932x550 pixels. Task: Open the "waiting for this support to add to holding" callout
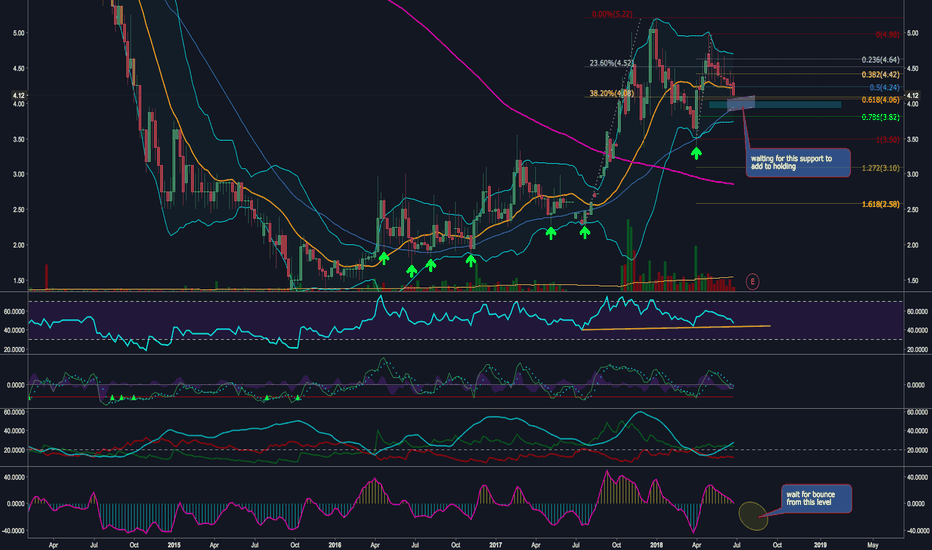(x=798, y=162)
